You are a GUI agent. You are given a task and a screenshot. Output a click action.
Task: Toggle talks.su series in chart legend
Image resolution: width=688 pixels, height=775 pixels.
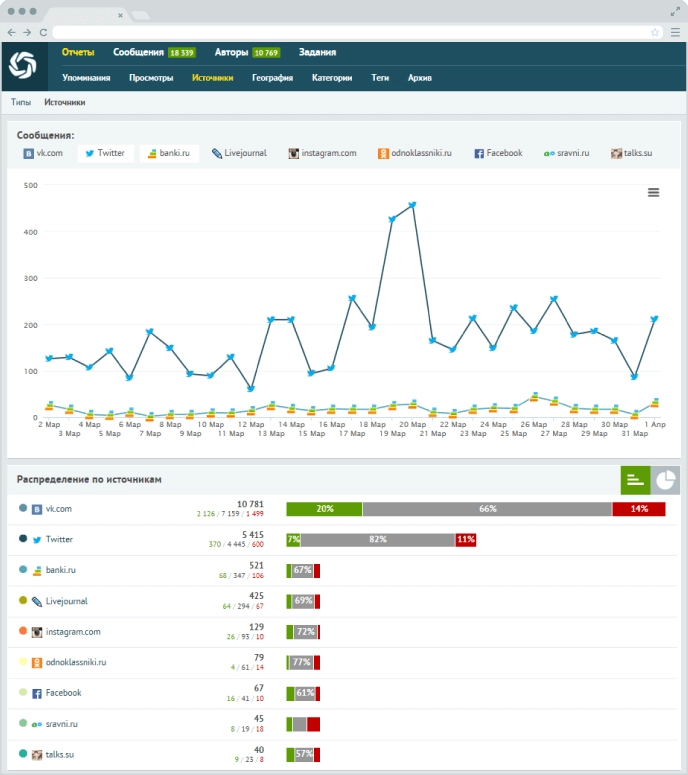tap(632, 153)
